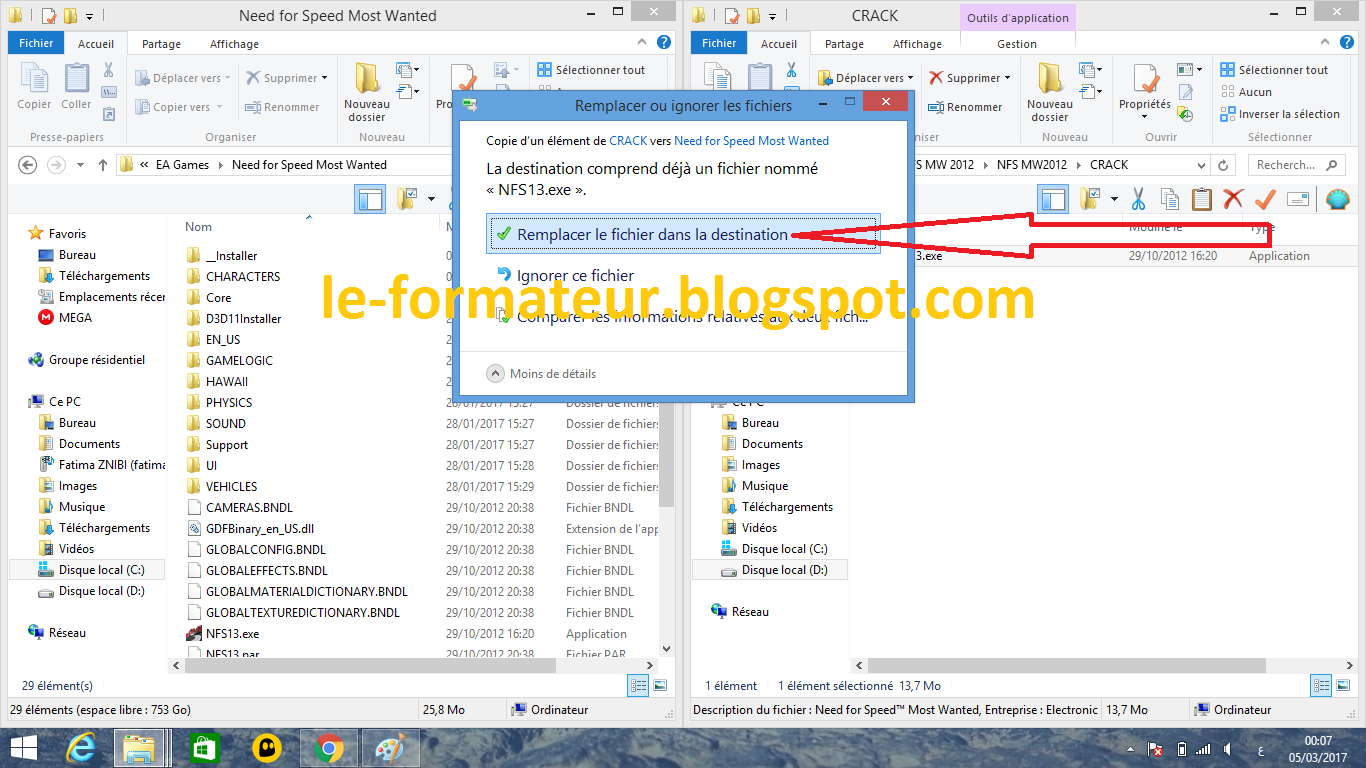
Task: Choose Remplacer le fichier dans la destination
Action: click(x=683, y=234)
